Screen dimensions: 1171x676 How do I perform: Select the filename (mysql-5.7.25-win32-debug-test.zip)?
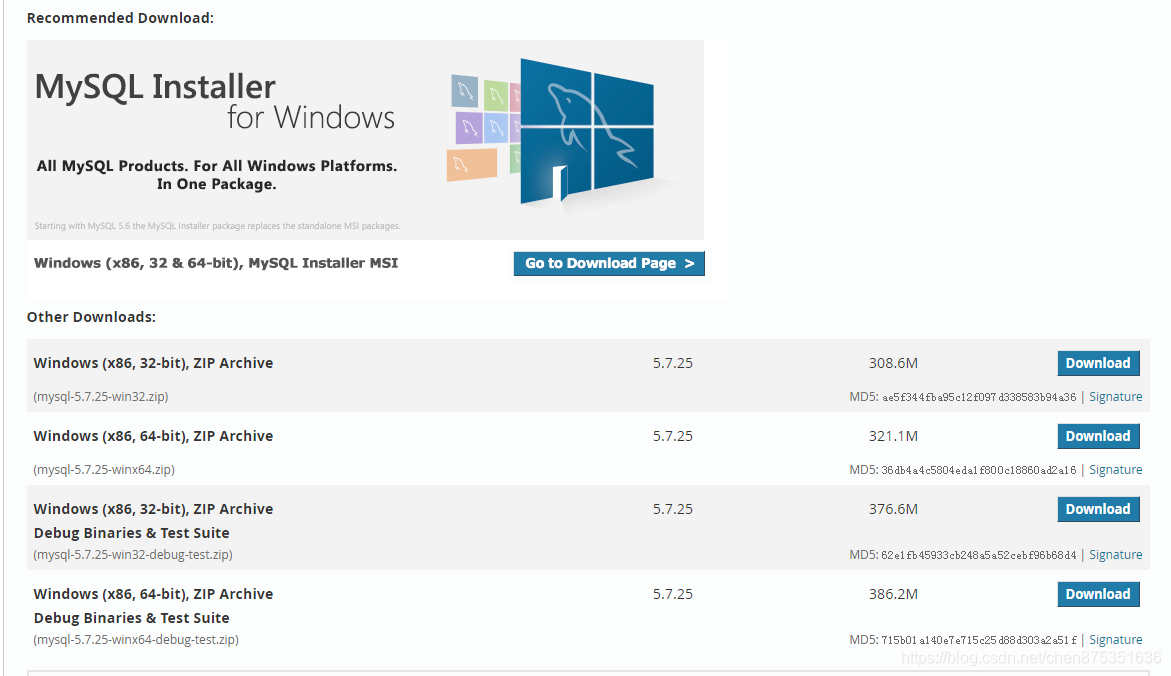[x=133, y=555]
